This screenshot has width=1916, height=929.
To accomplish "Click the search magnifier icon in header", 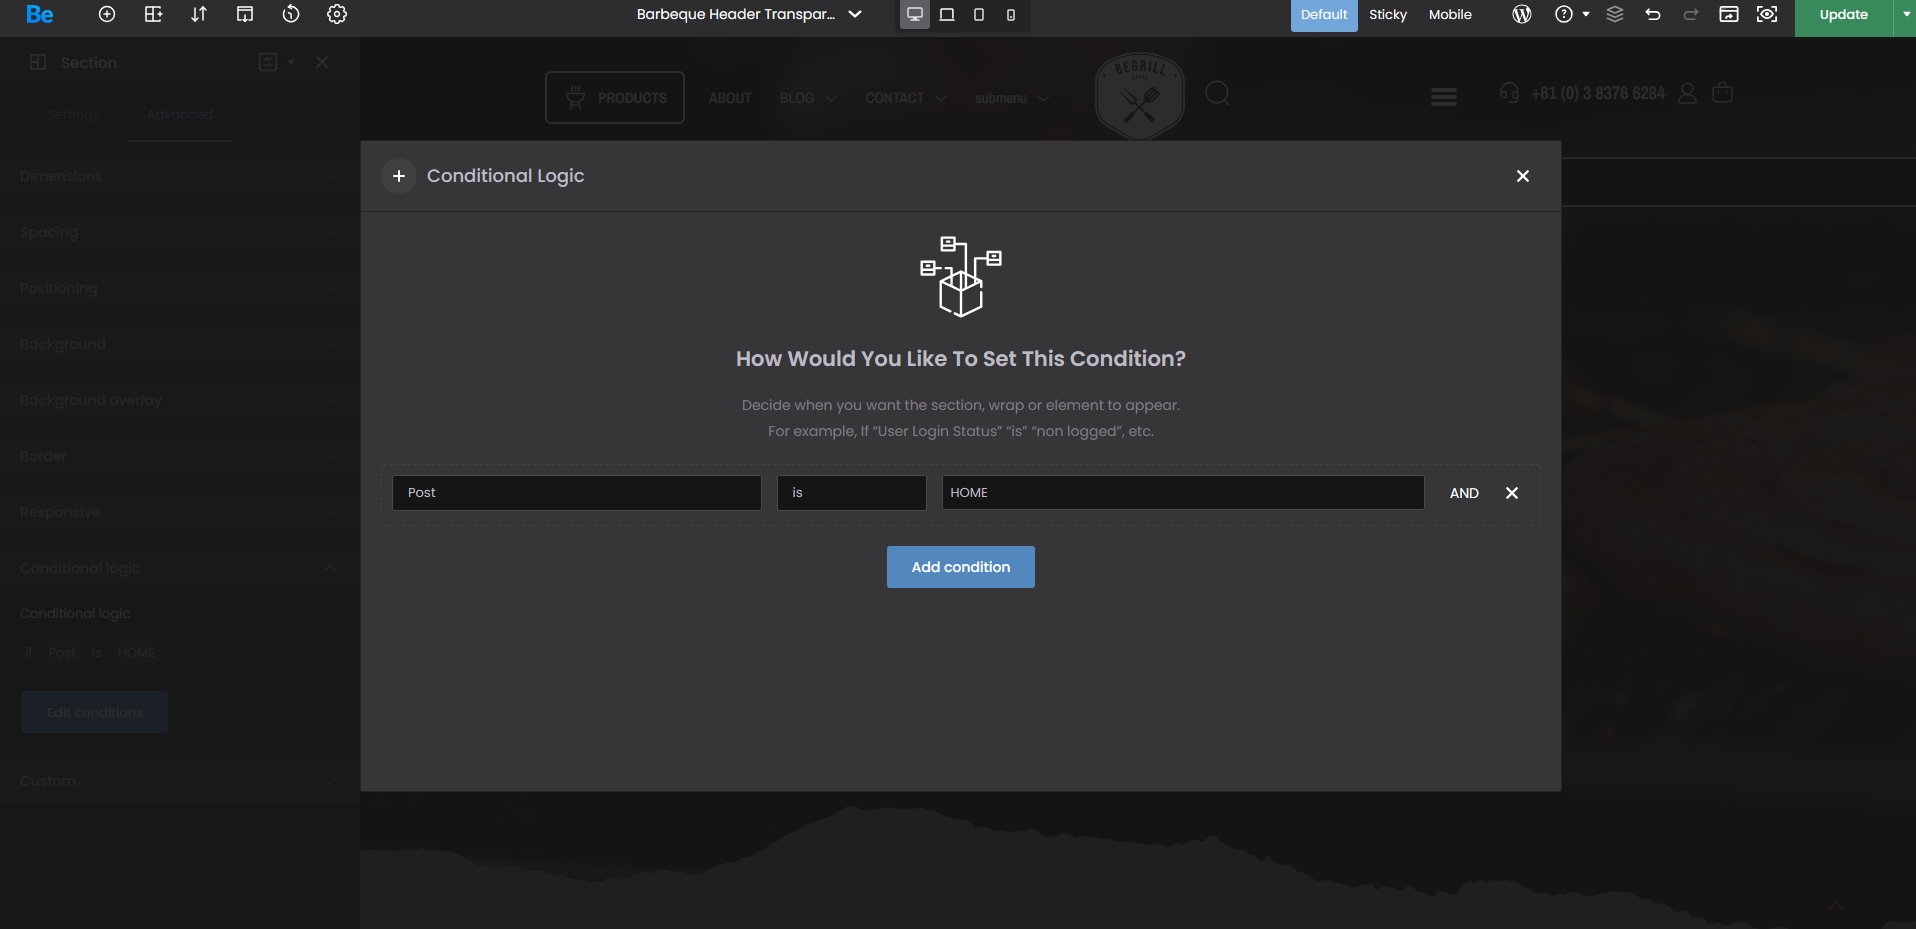I will pyautogui.click(x=1217, y=94).
